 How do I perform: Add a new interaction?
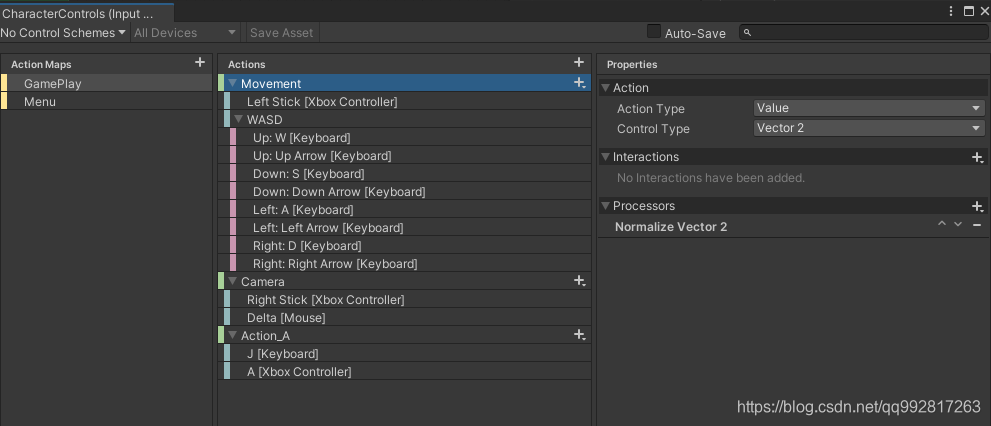(x=977, y=157)
